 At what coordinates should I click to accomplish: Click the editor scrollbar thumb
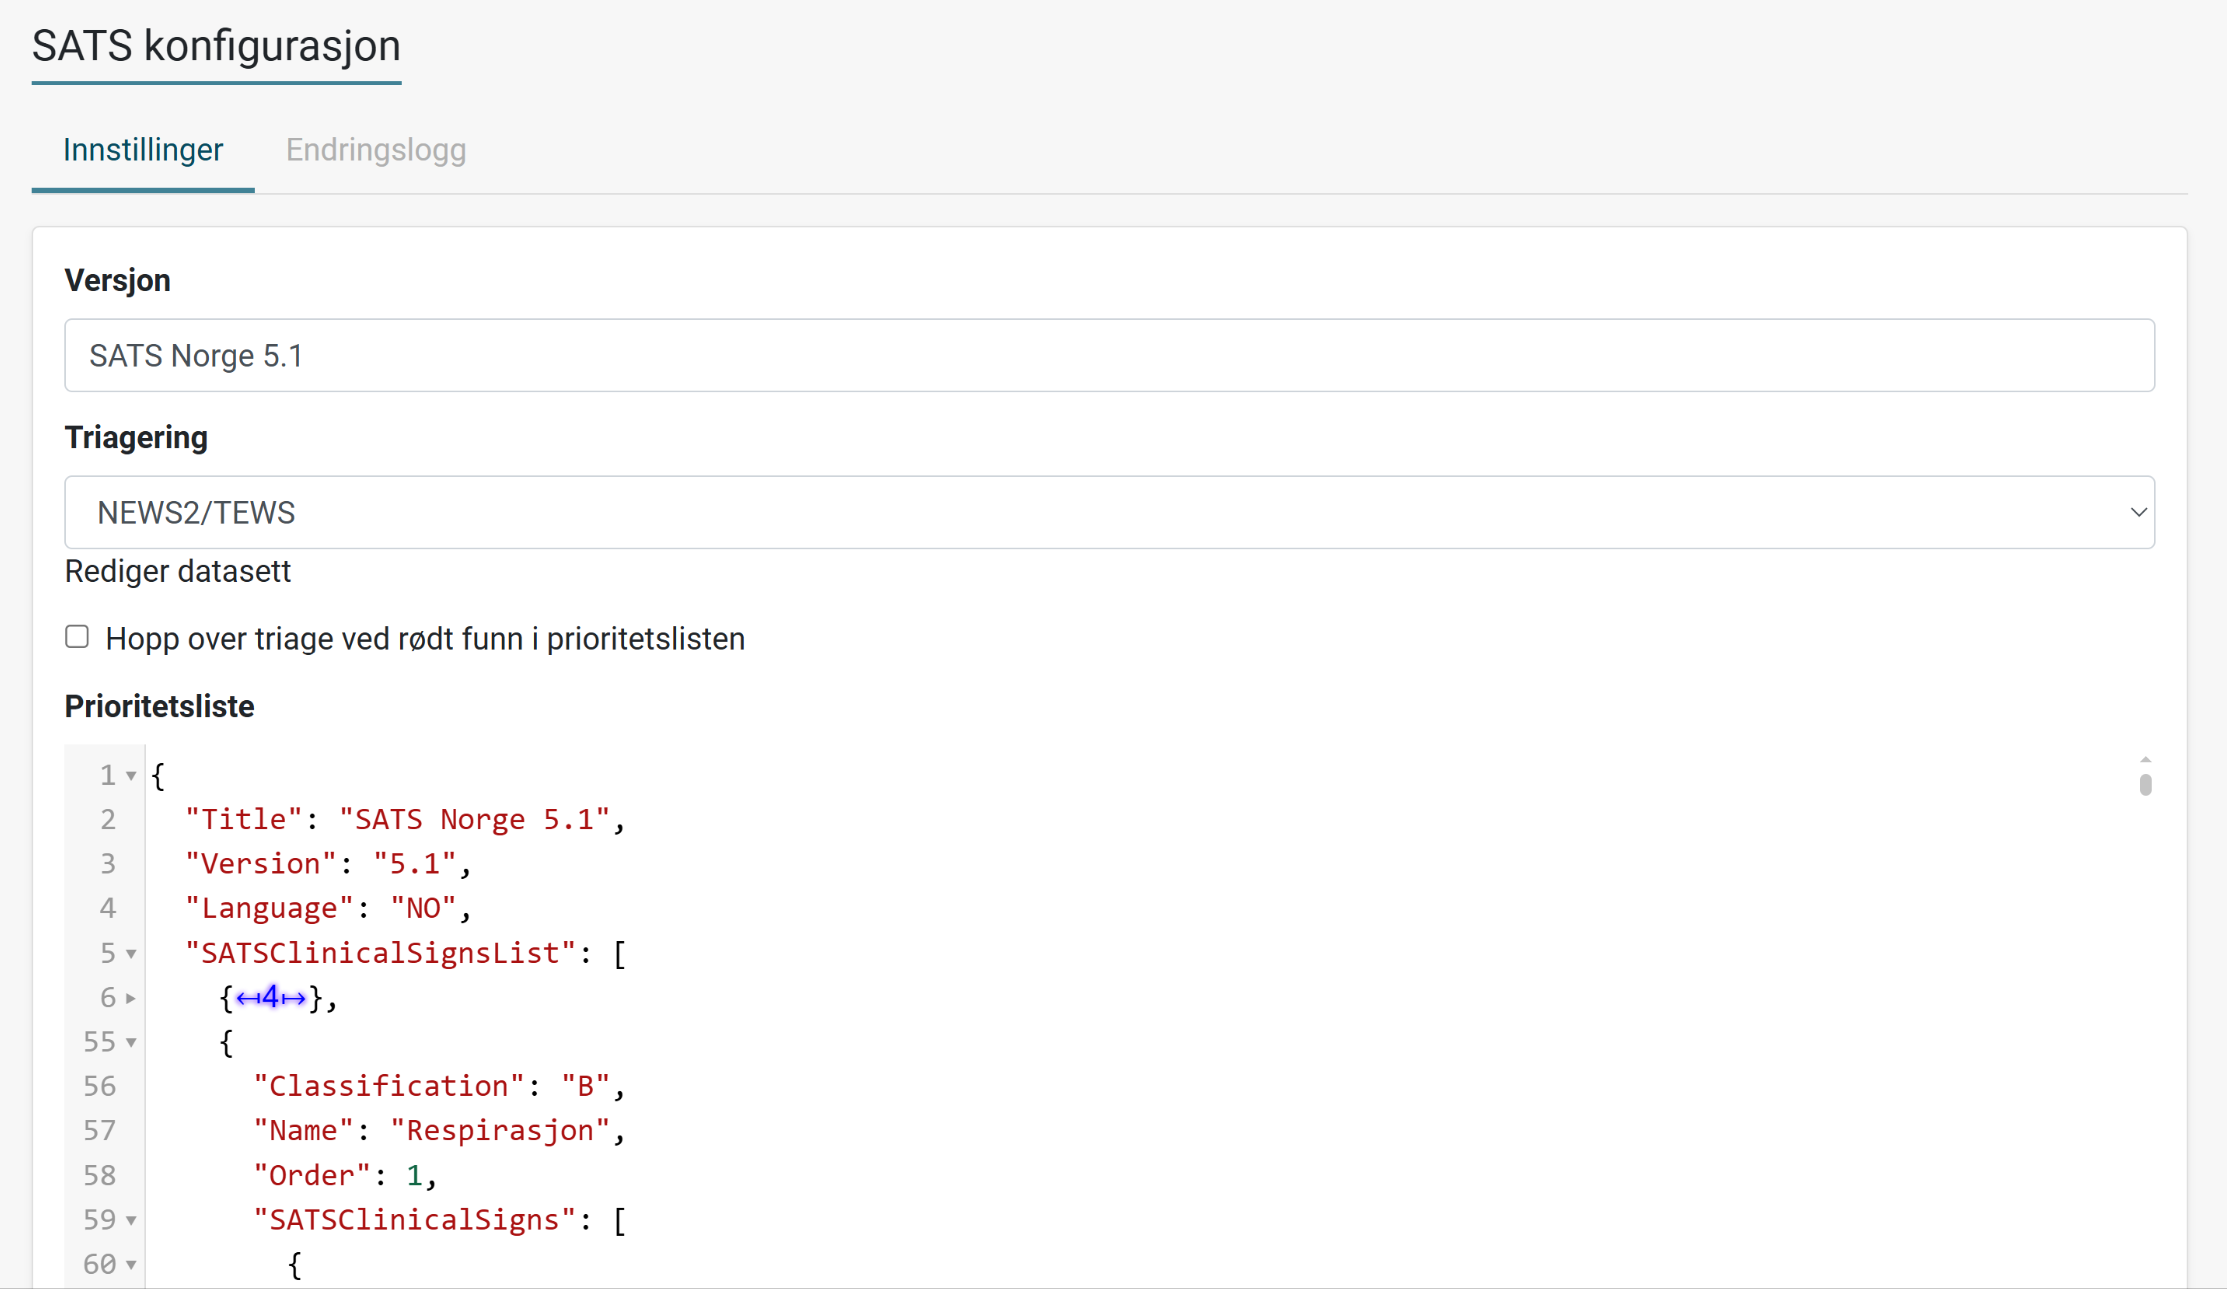(2145, 785)
